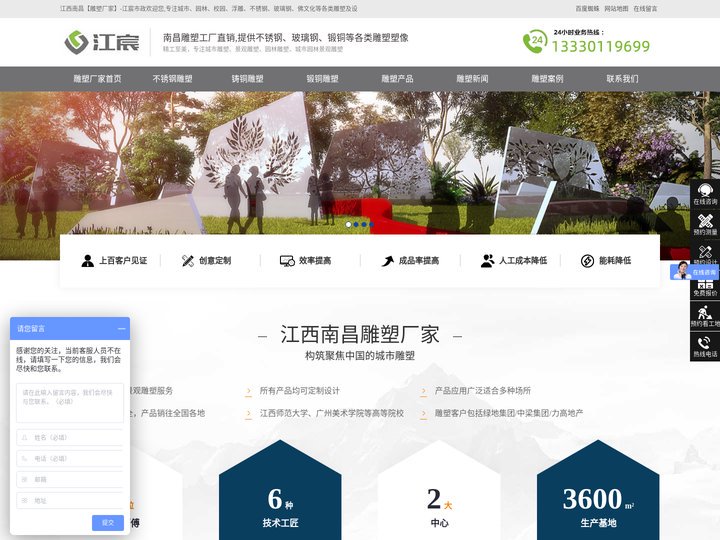Click the blue floating 在线咨询 avatar button

click(x=694, y=272)
